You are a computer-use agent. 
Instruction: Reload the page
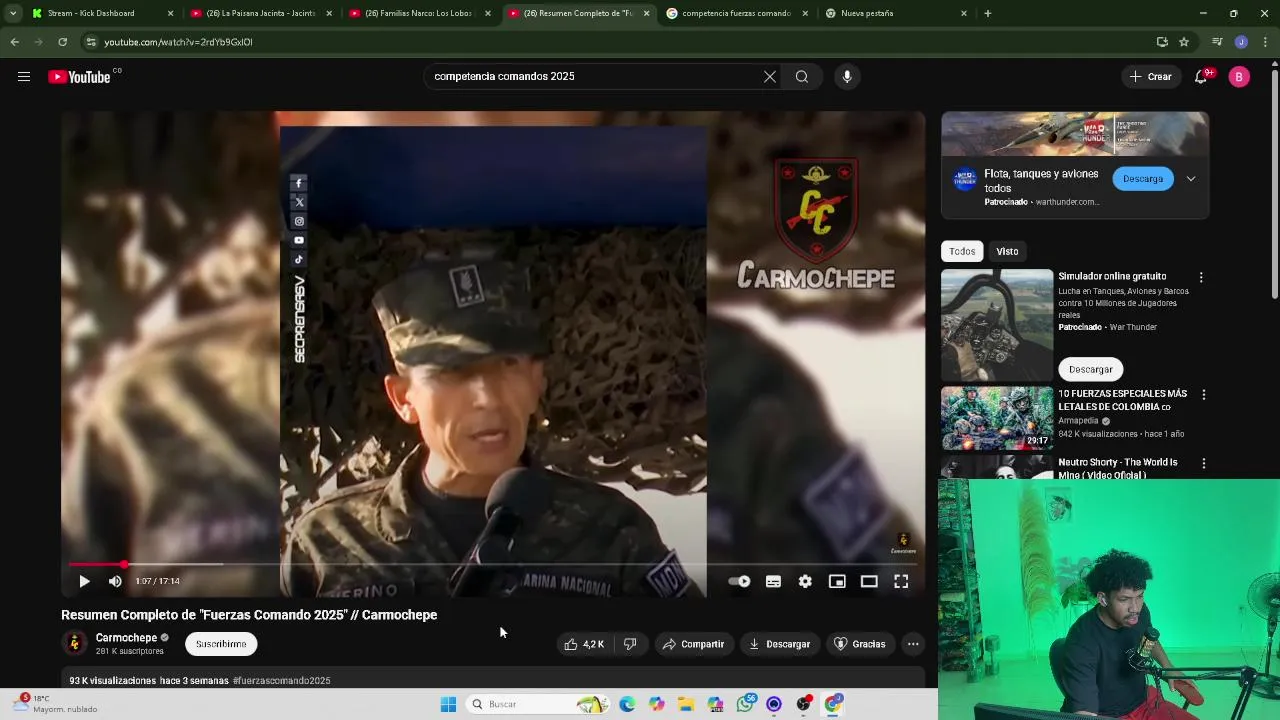(62, 42)
